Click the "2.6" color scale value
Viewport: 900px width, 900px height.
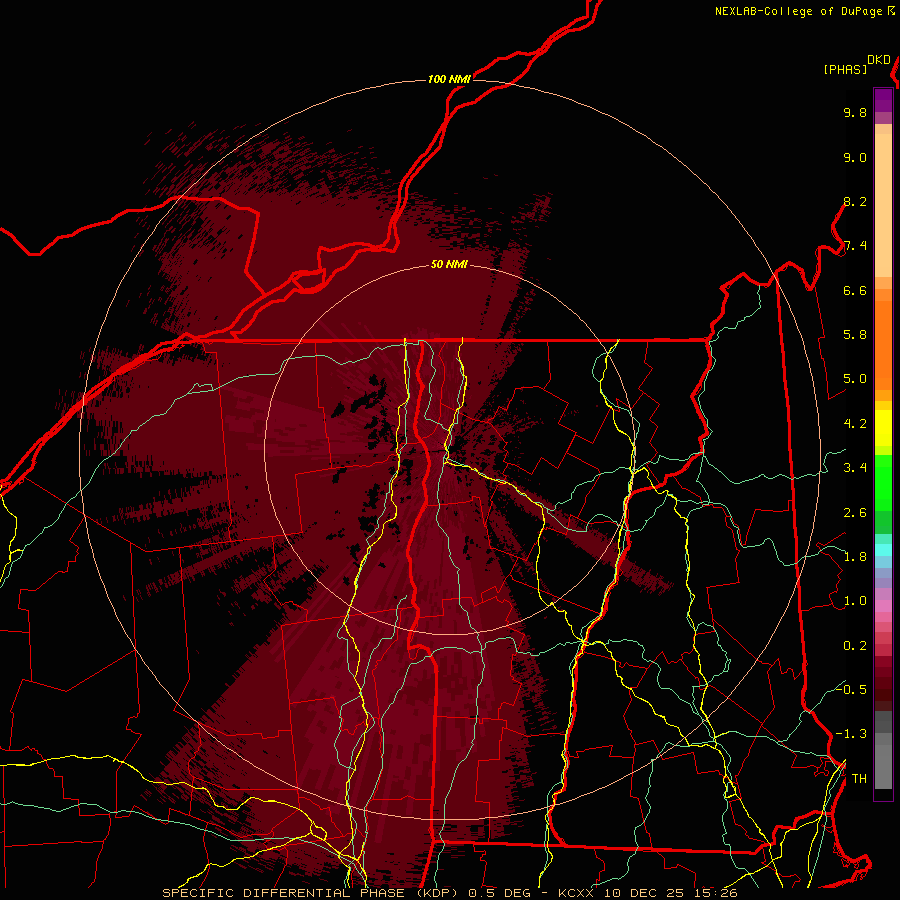click(x=855, y=513)
